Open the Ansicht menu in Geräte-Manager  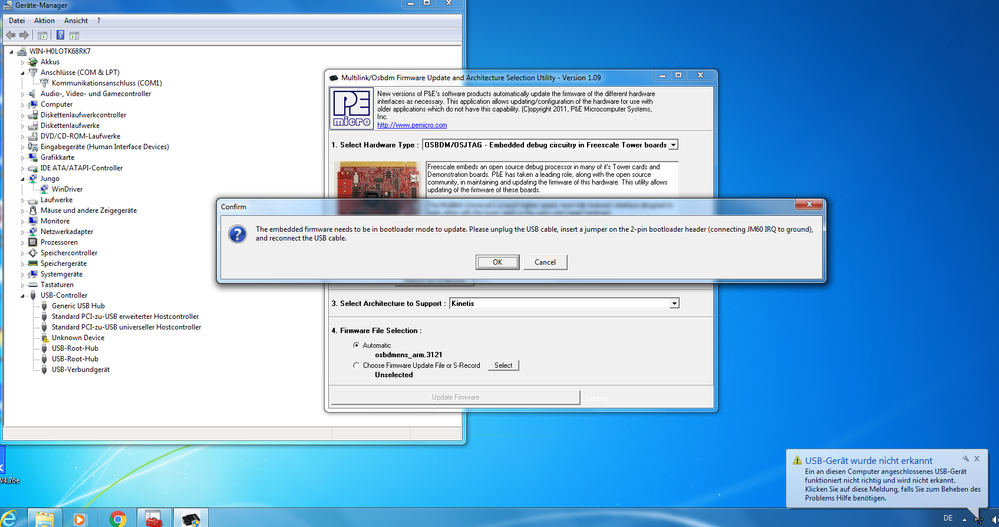point(76,20)
